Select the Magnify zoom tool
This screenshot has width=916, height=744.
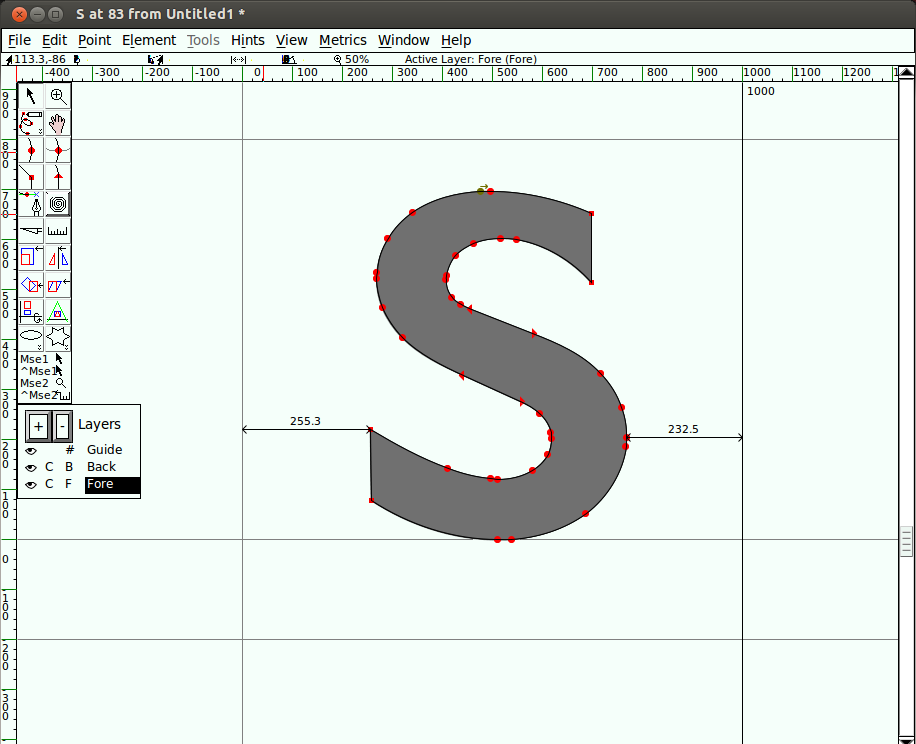(x=58, y=97)
